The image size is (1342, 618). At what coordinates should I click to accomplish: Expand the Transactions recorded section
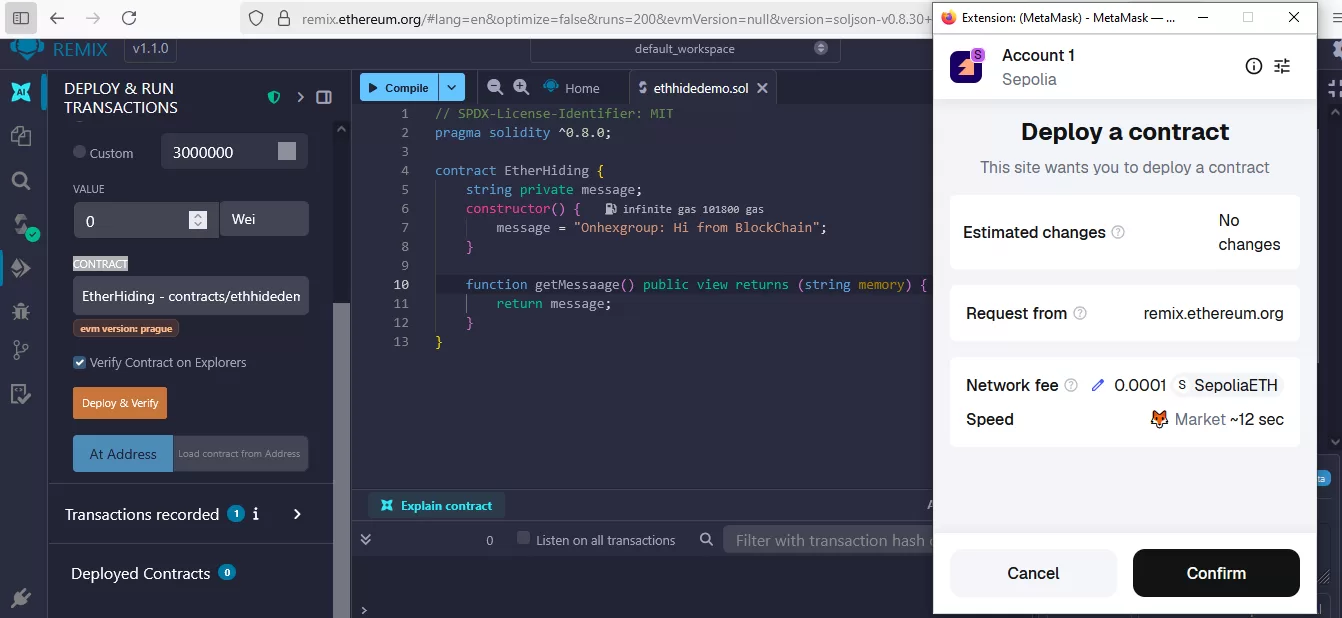coord(297,514)
